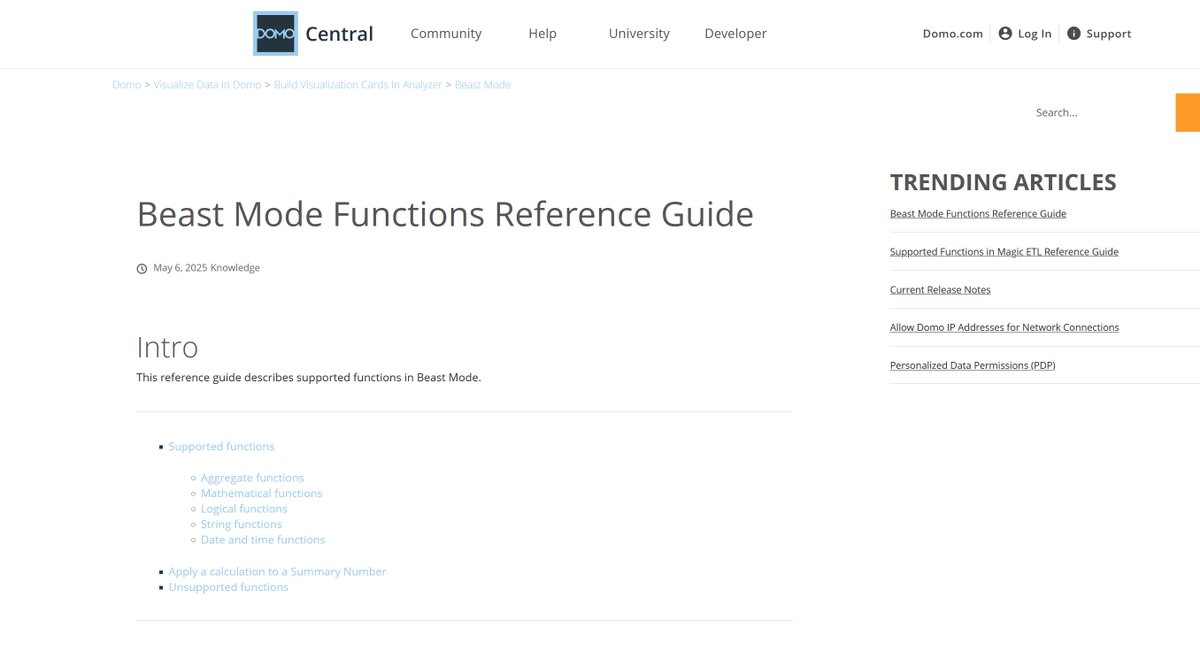Open Supported Functions in Magic ETL Reference Guide
This screenshot has height=652, width=1200.
[x=1004, y=252]
